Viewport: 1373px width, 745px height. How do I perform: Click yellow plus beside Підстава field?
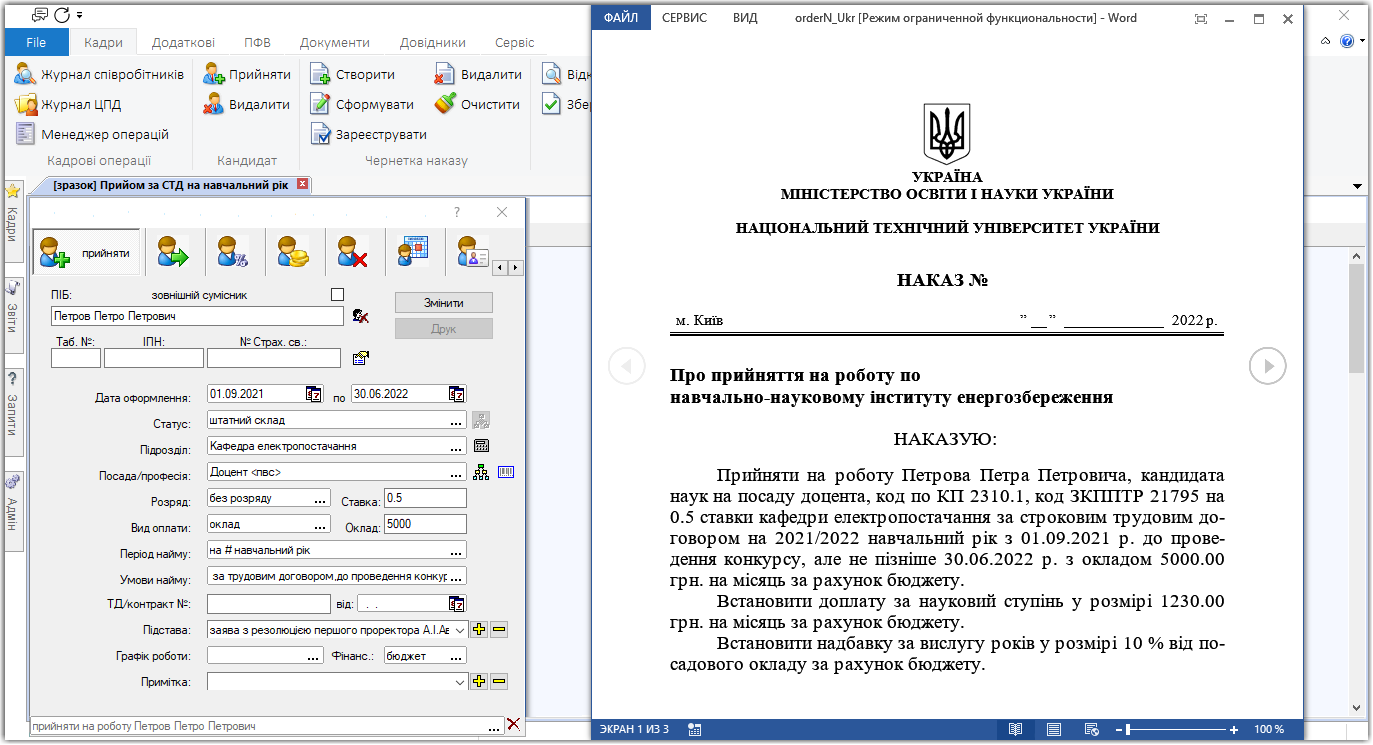tap(480, 630)
